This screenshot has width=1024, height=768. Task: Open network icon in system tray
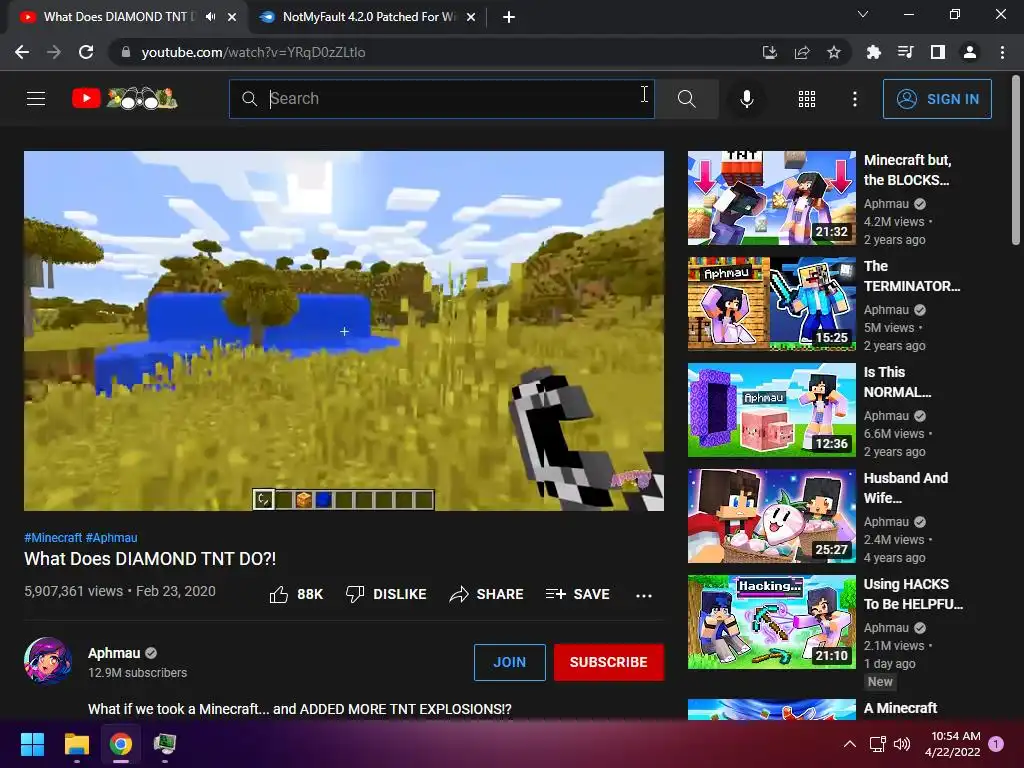(878, 744)
